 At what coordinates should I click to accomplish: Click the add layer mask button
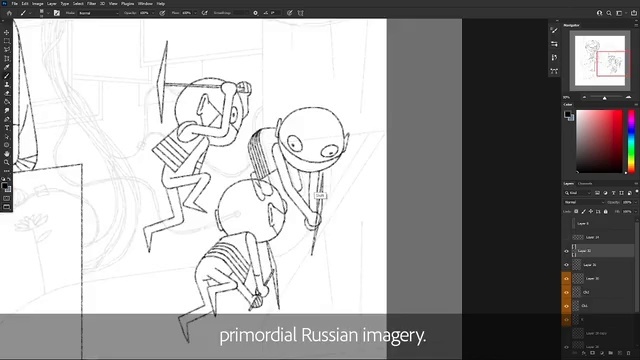[593, 353]
